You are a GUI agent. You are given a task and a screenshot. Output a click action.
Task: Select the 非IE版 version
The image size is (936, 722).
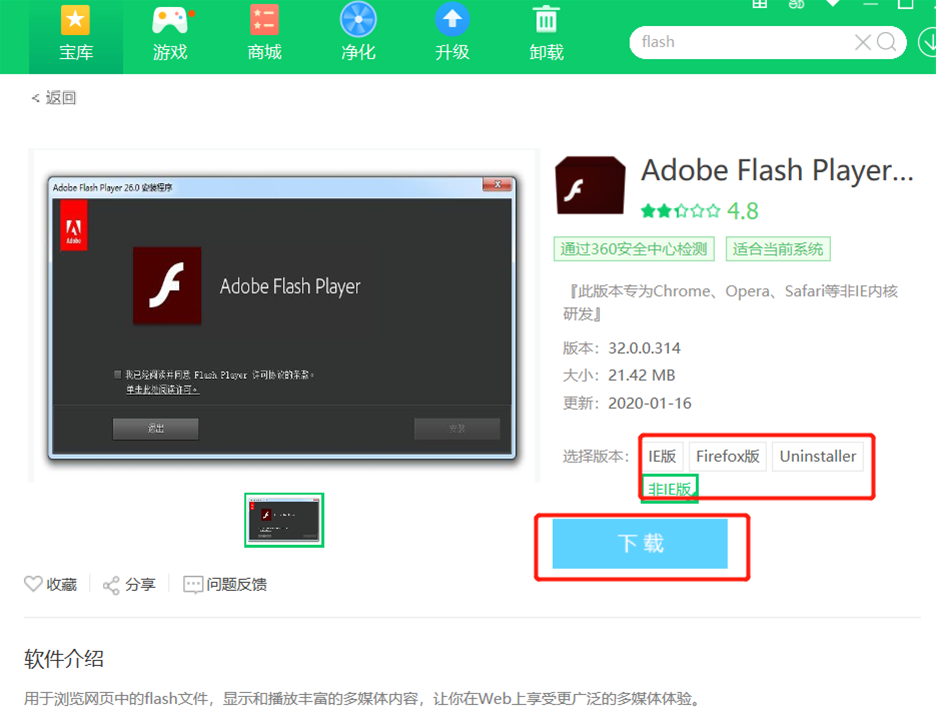669,489
